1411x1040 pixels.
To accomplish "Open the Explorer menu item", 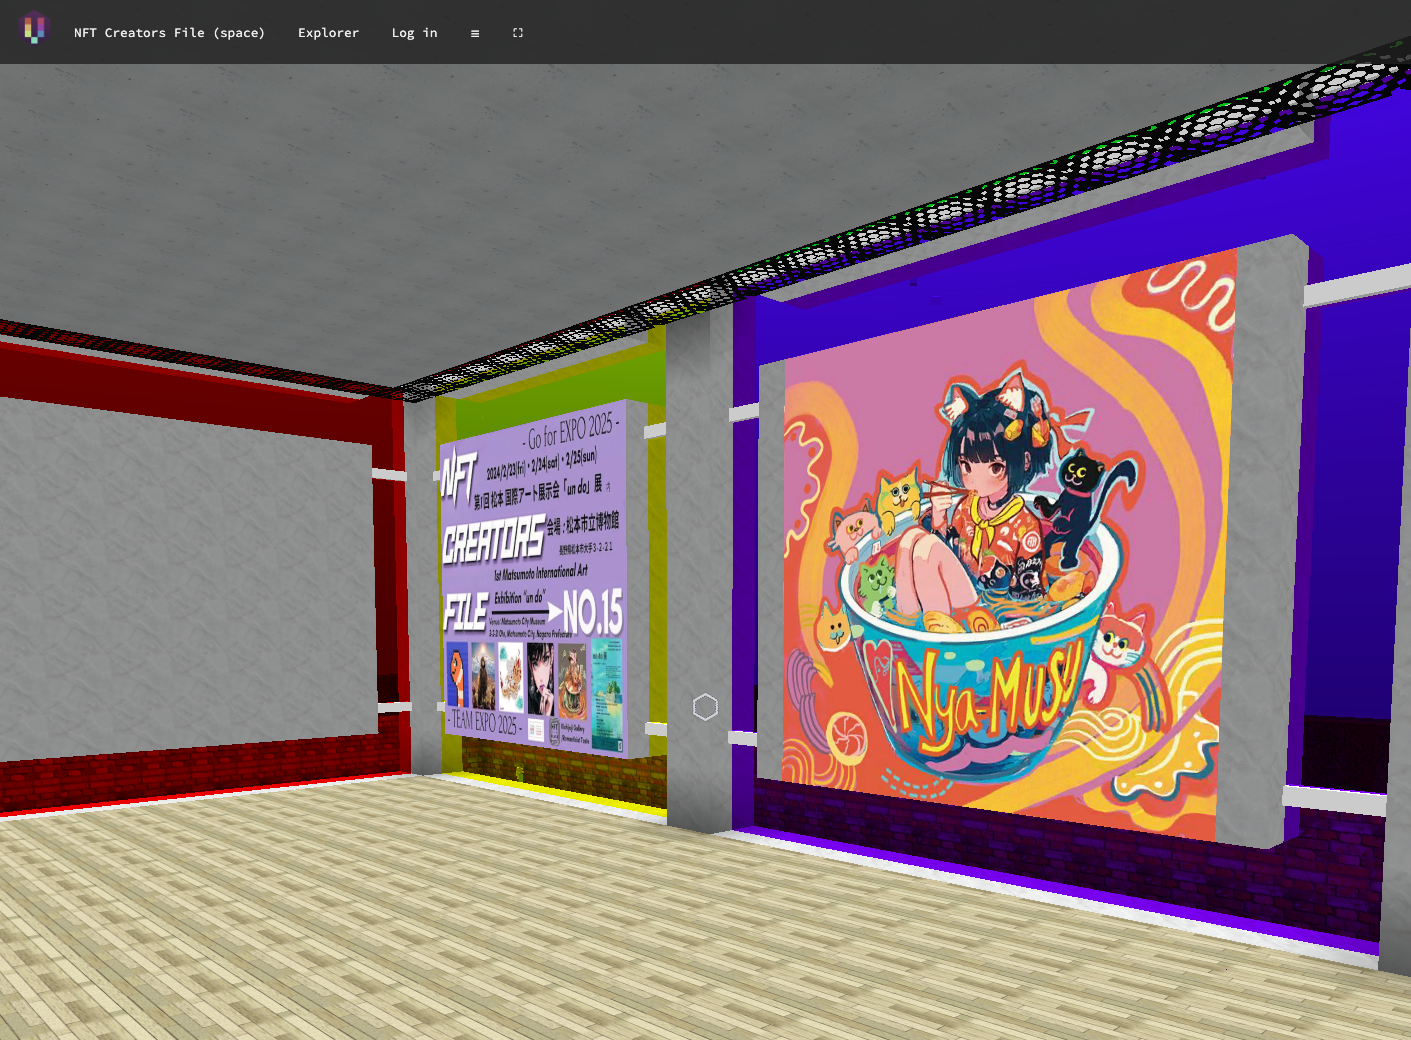I will 328,33.
